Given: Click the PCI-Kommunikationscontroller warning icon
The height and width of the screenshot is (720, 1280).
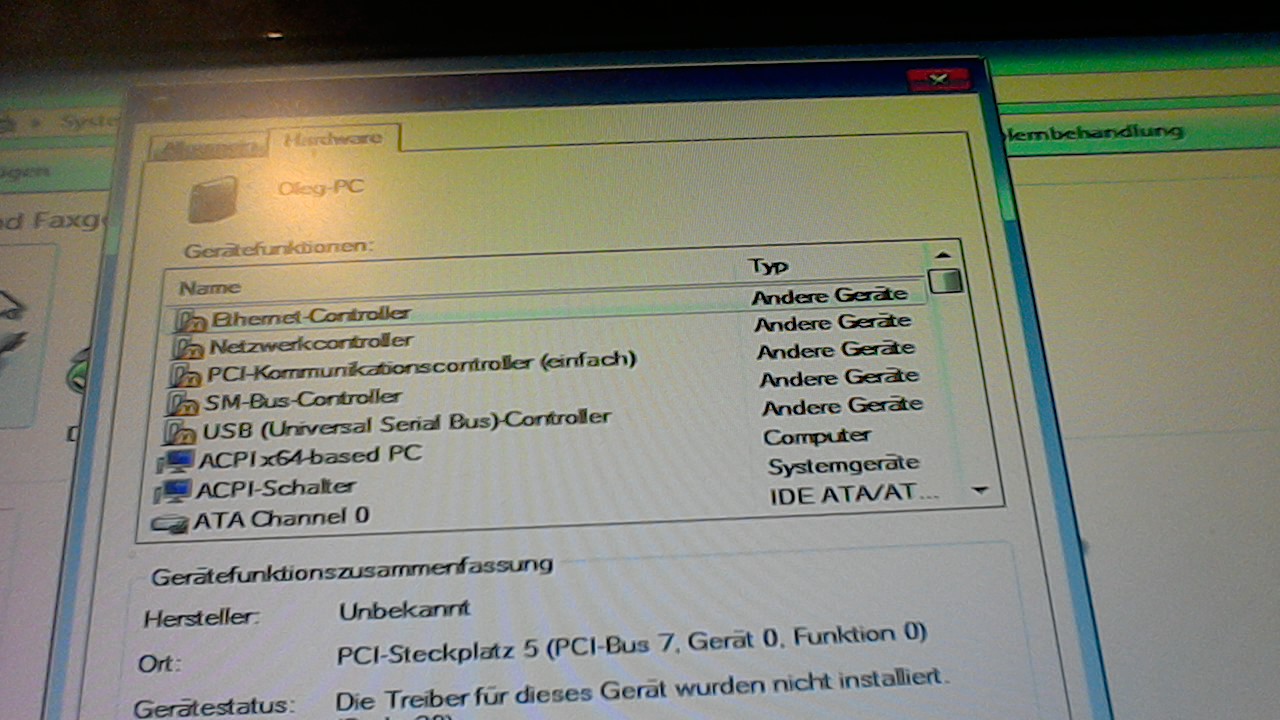Looking at the screenshot, I should [185, 376].
